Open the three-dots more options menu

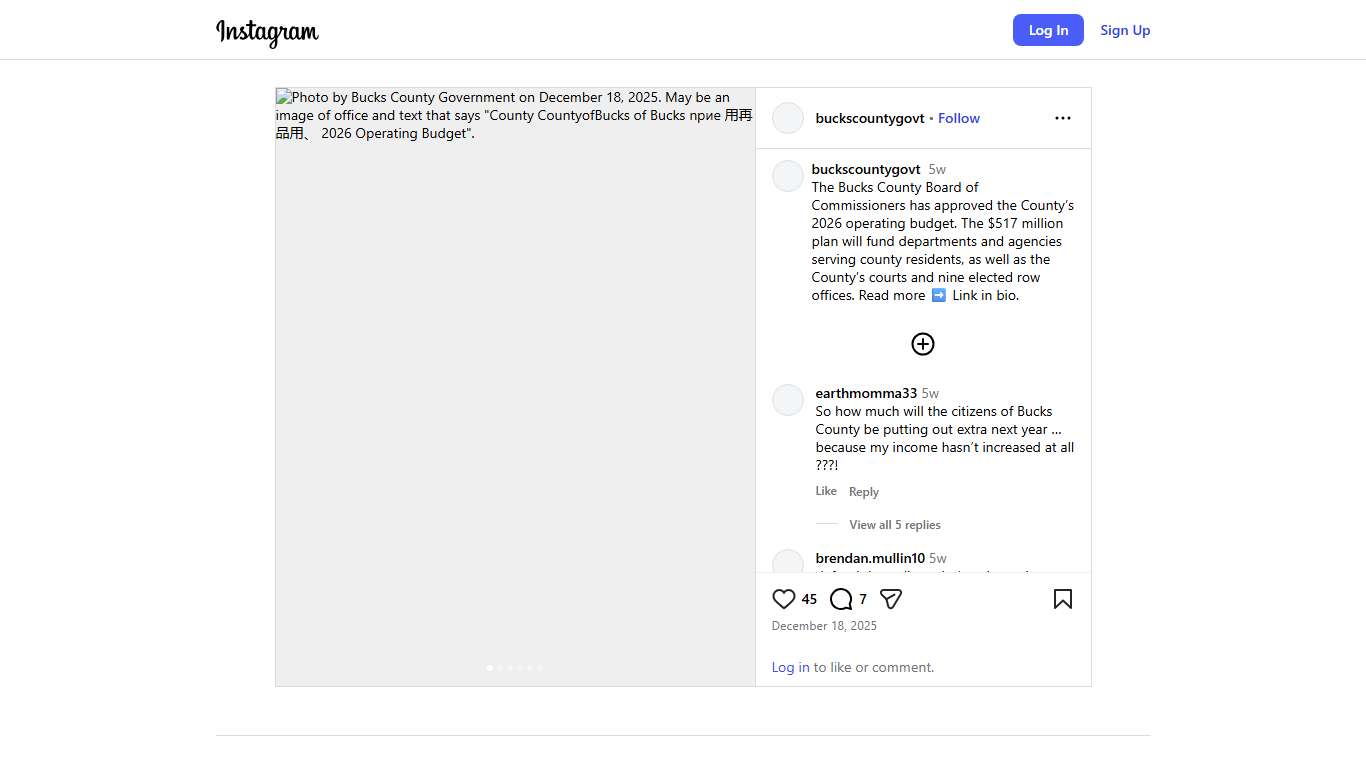pyautogui.click(x=1062, y=118)
